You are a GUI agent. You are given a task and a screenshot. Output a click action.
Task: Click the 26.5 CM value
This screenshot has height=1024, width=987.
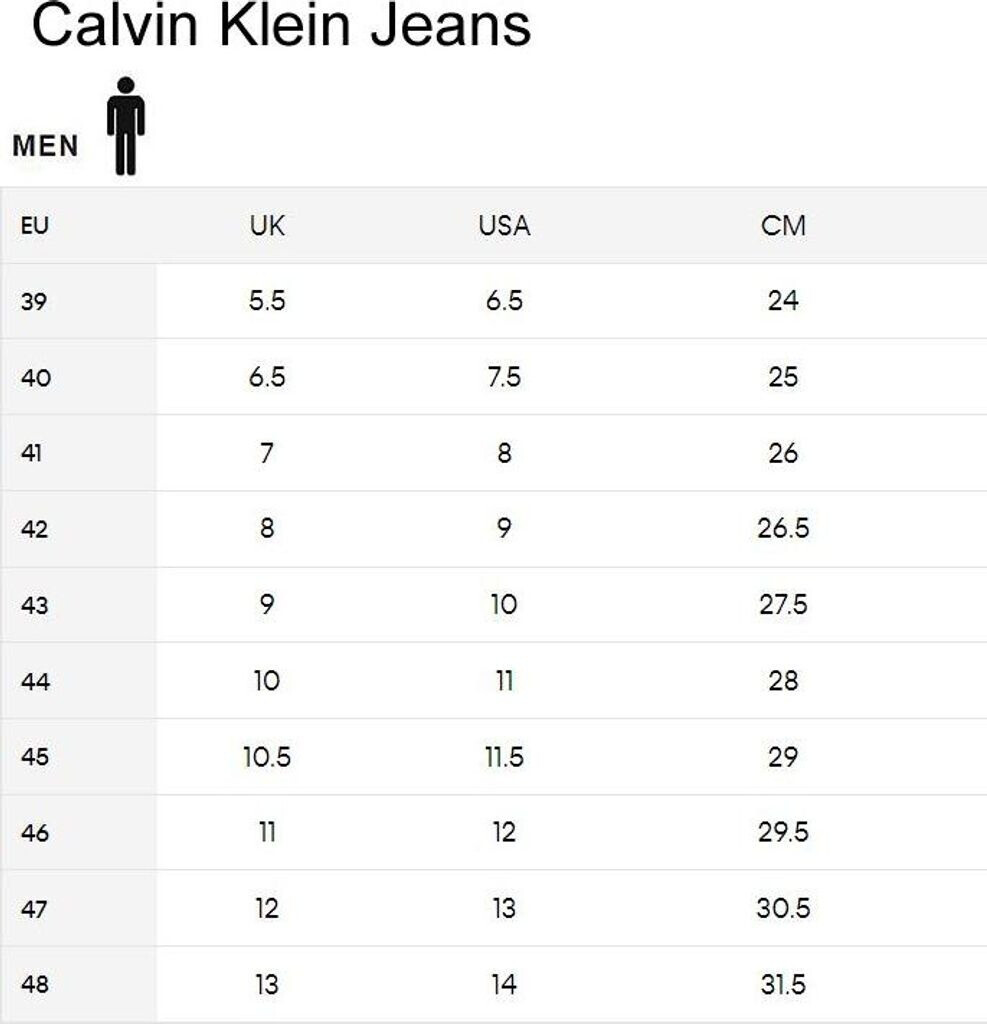pyautogui.click(x=783, y=529)
